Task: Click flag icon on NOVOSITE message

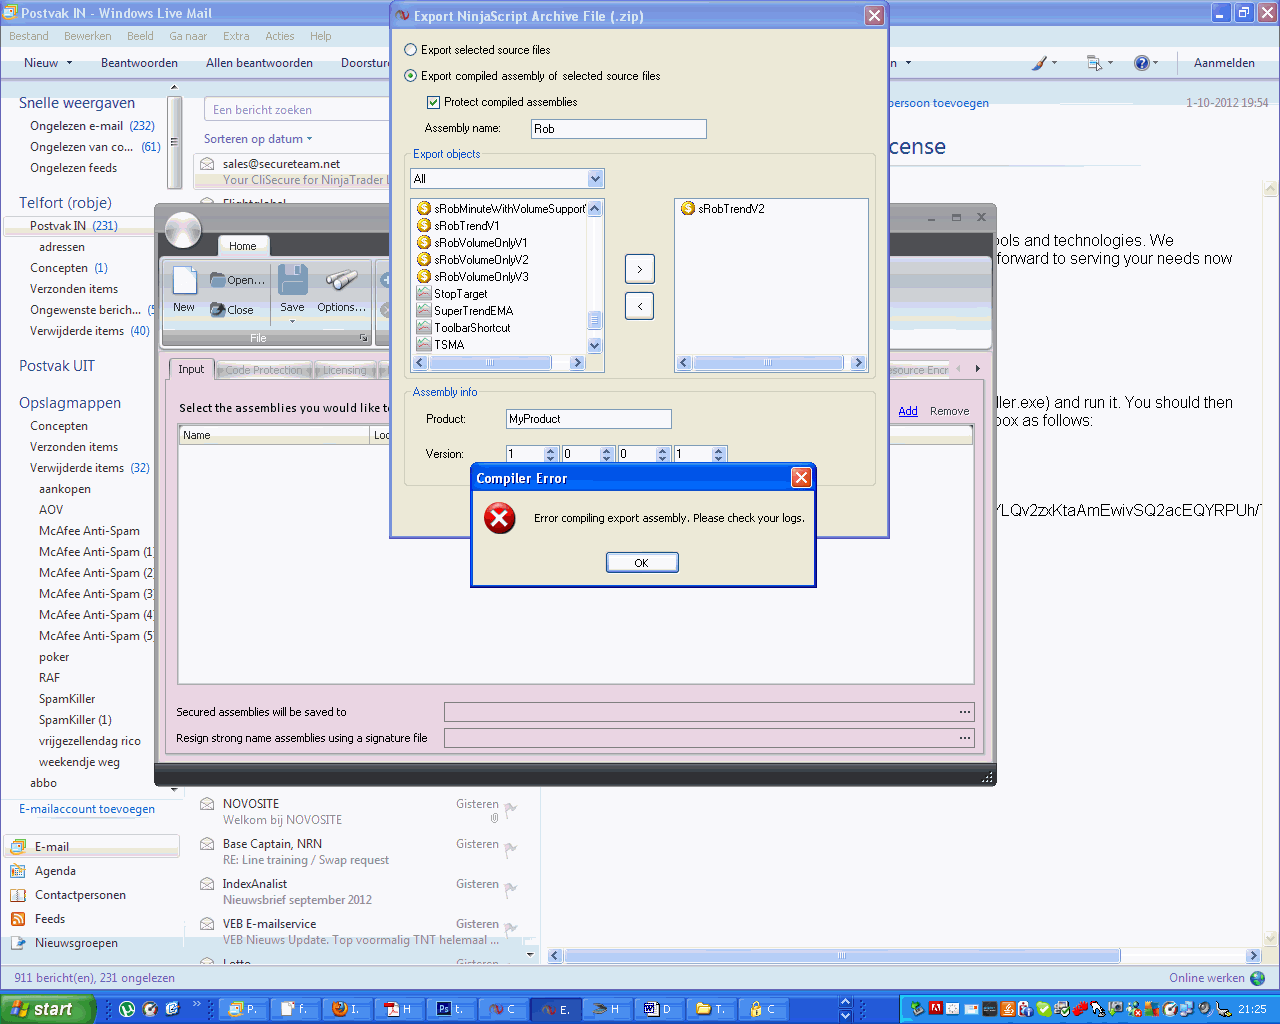Action: coord(510,809)
